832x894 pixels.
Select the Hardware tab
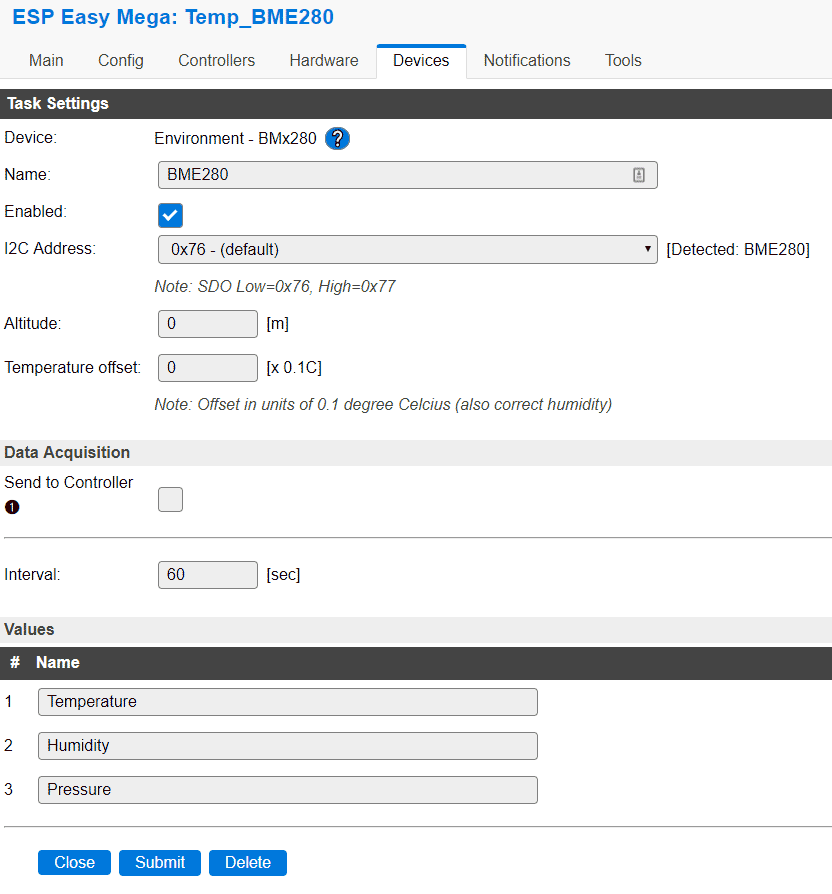click(x=324, y=61)
